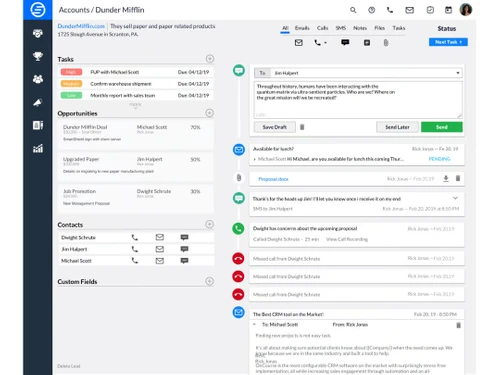Viewport: 500px width, 375px height.
Task: Open the To recipient dropdown for Jim Halpert
Action: [458, 73]
